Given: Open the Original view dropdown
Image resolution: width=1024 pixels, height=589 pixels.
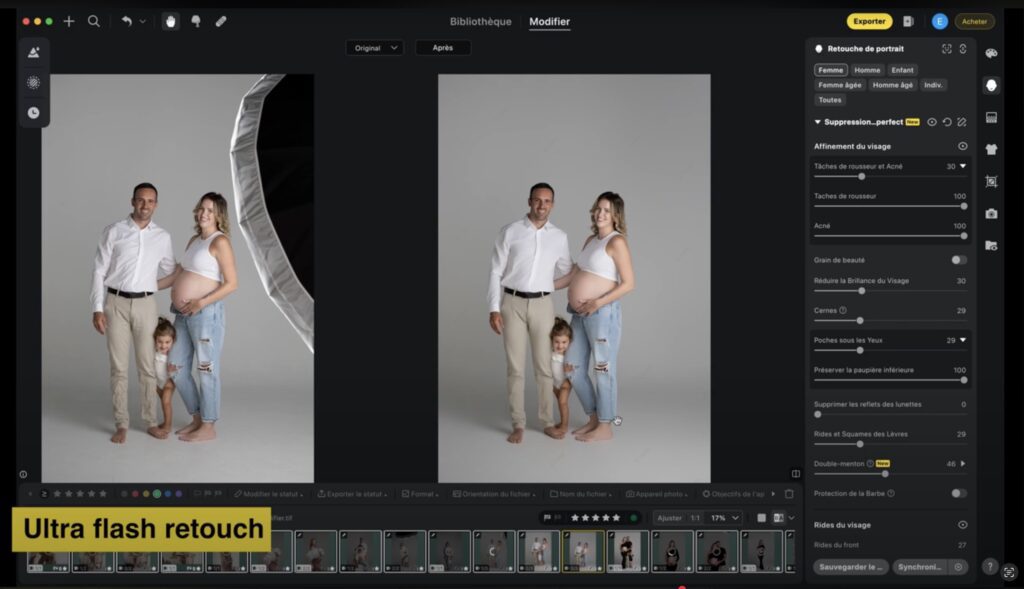Looking at the screenshot, I should [374, 48].
